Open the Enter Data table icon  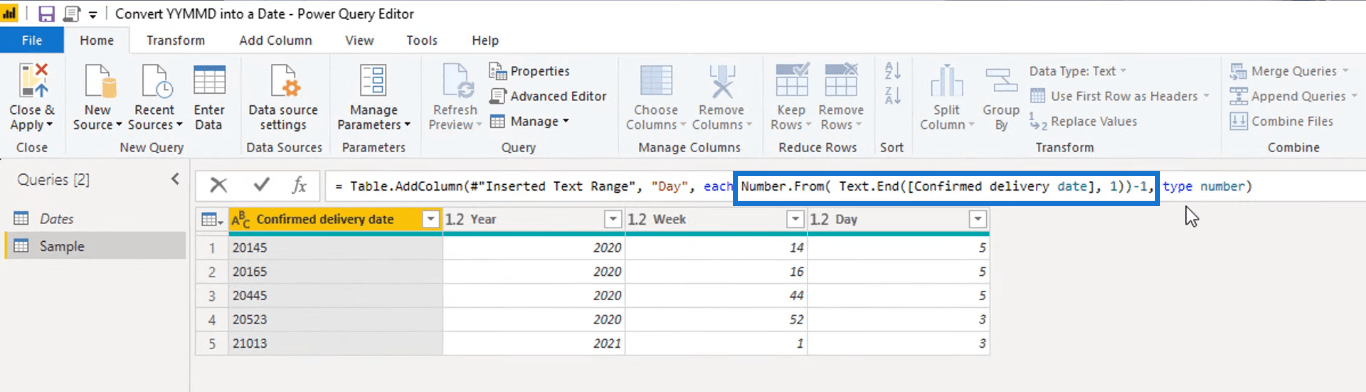(209, 81)
